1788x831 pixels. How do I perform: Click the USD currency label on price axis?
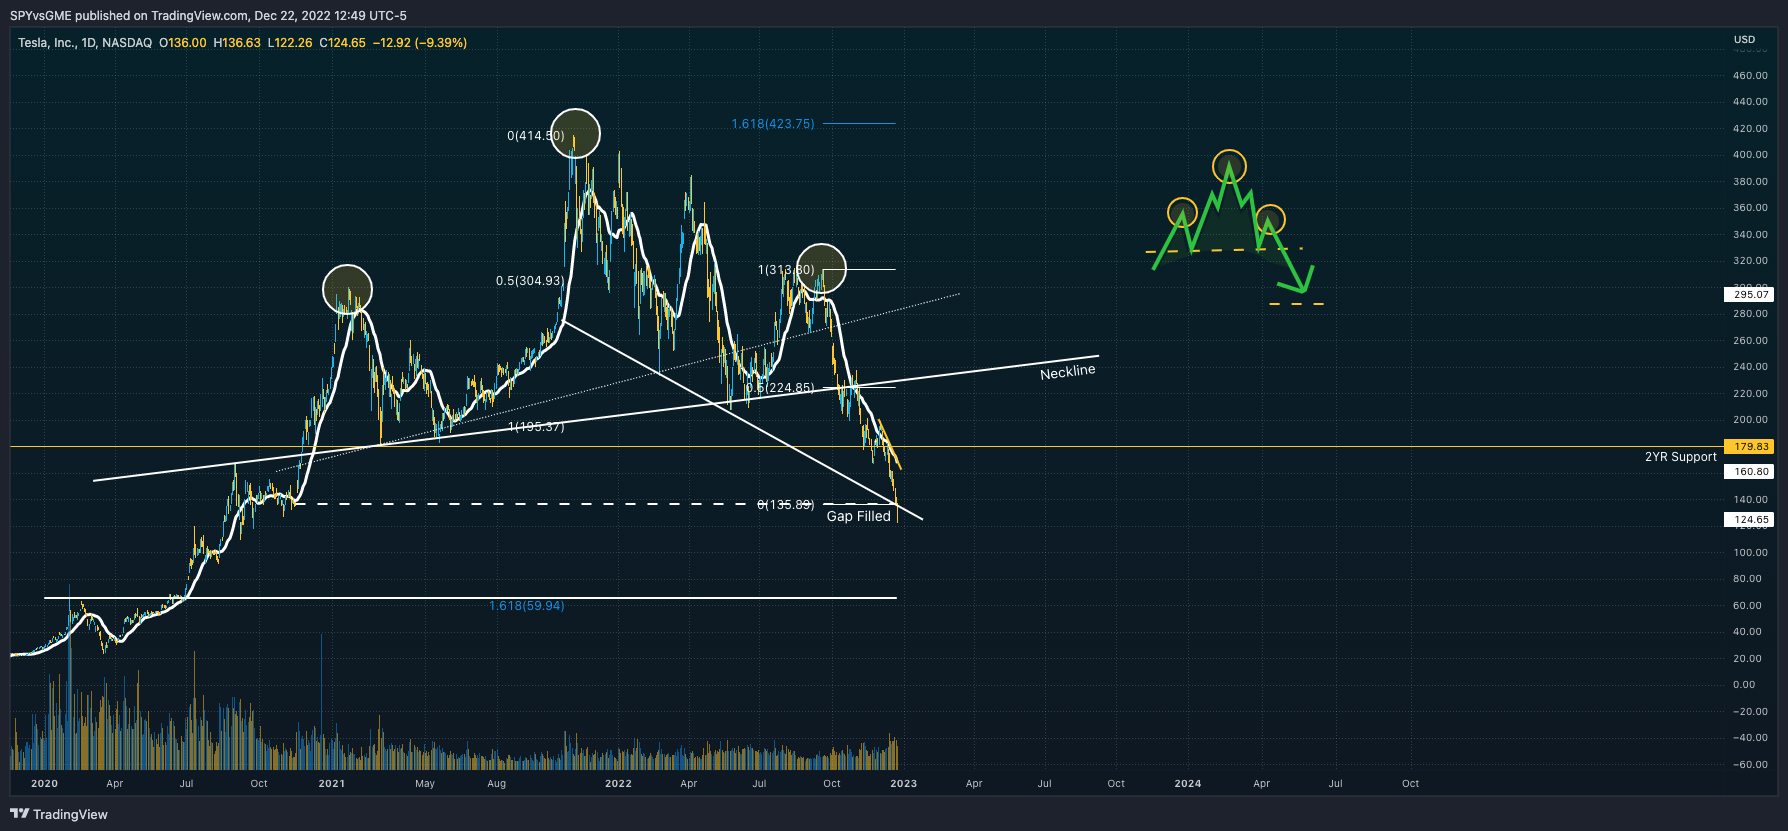[x=1744, y=40]
